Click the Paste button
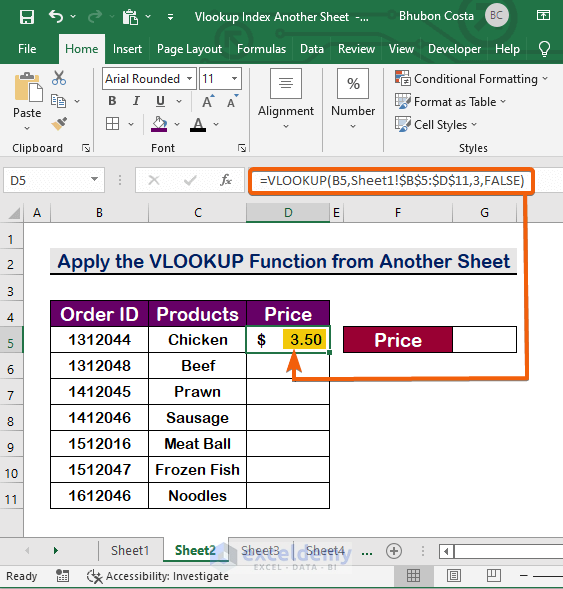Viewport: 563px width, 589px height. [x=27, y=101]
